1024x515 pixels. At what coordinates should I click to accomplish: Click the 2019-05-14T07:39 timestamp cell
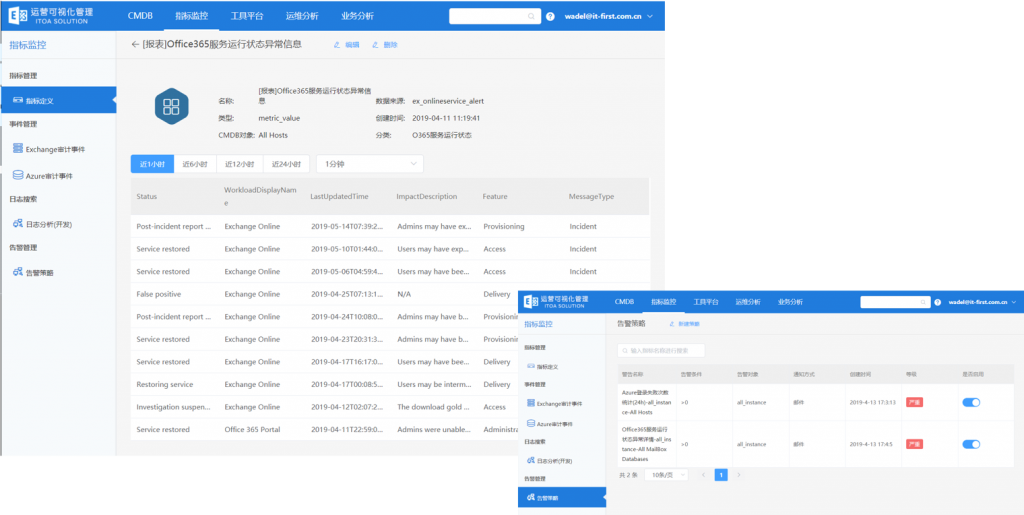pos(347,226)
